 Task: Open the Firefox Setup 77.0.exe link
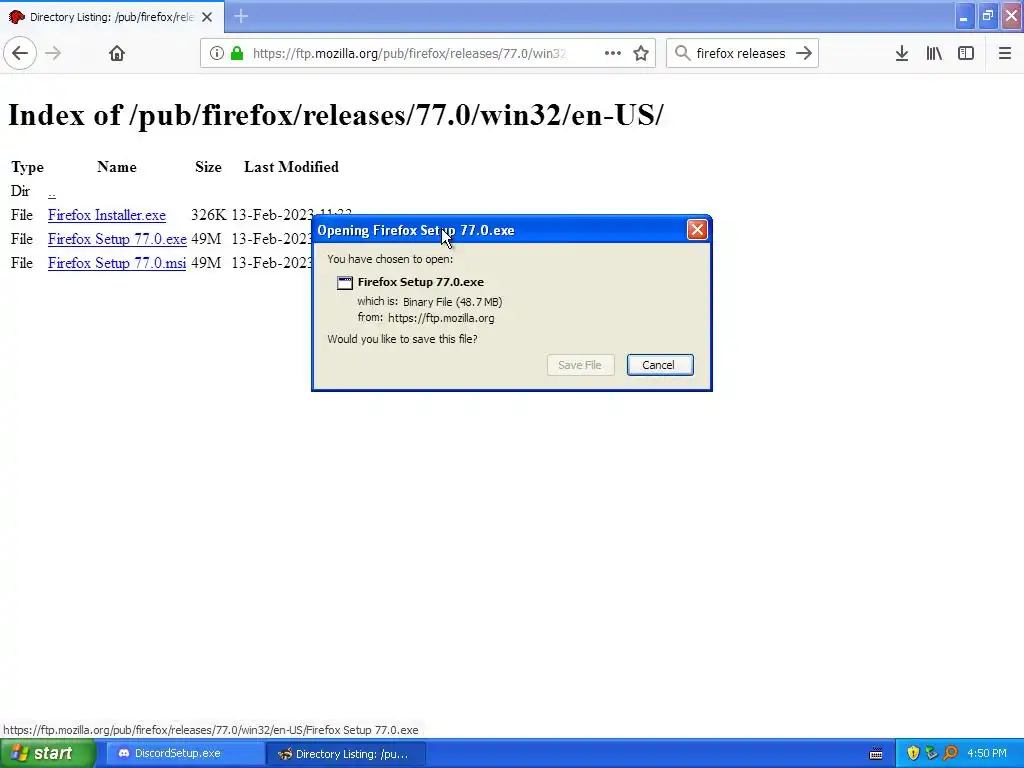pyautogui.click(x=117, y=239)
